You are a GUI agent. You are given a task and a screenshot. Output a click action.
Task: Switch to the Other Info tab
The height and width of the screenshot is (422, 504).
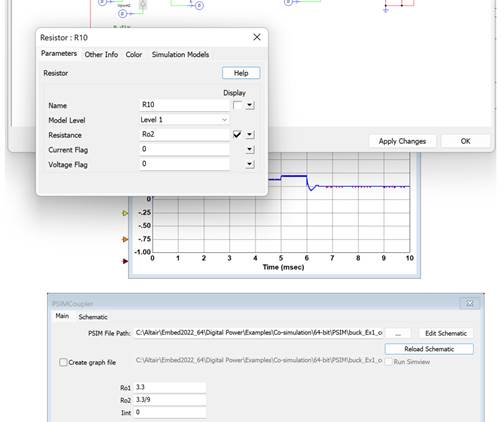click(x=101, y=54)
